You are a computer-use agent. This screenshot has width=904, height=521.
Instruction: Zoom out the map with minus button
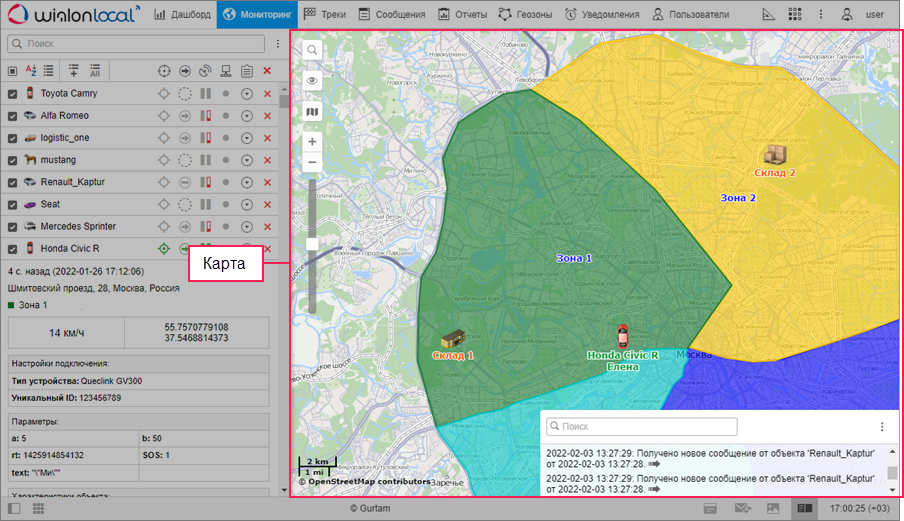pyautogui.click(x=312, y=163)
